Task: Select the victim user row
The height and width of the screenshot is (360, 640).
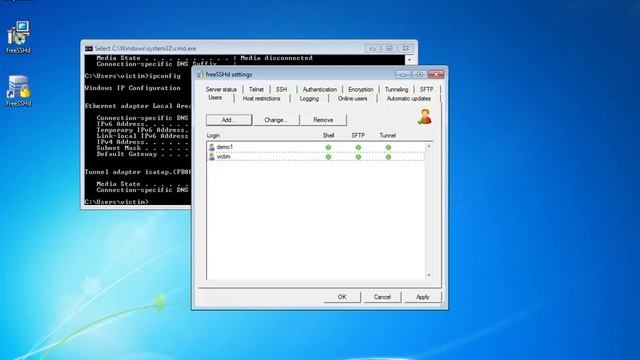Action: [x=316, y=157]
